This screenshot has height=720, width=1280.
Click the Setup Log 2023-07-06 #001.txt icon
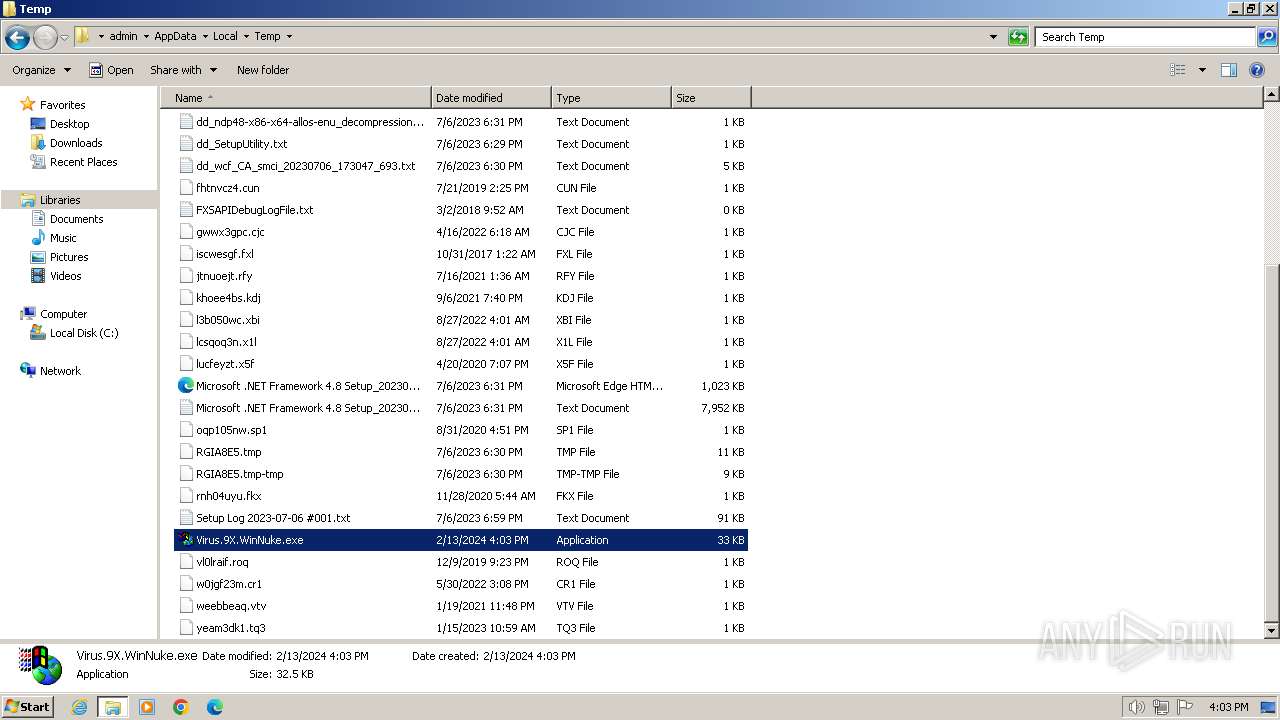(x=185, y=518)
